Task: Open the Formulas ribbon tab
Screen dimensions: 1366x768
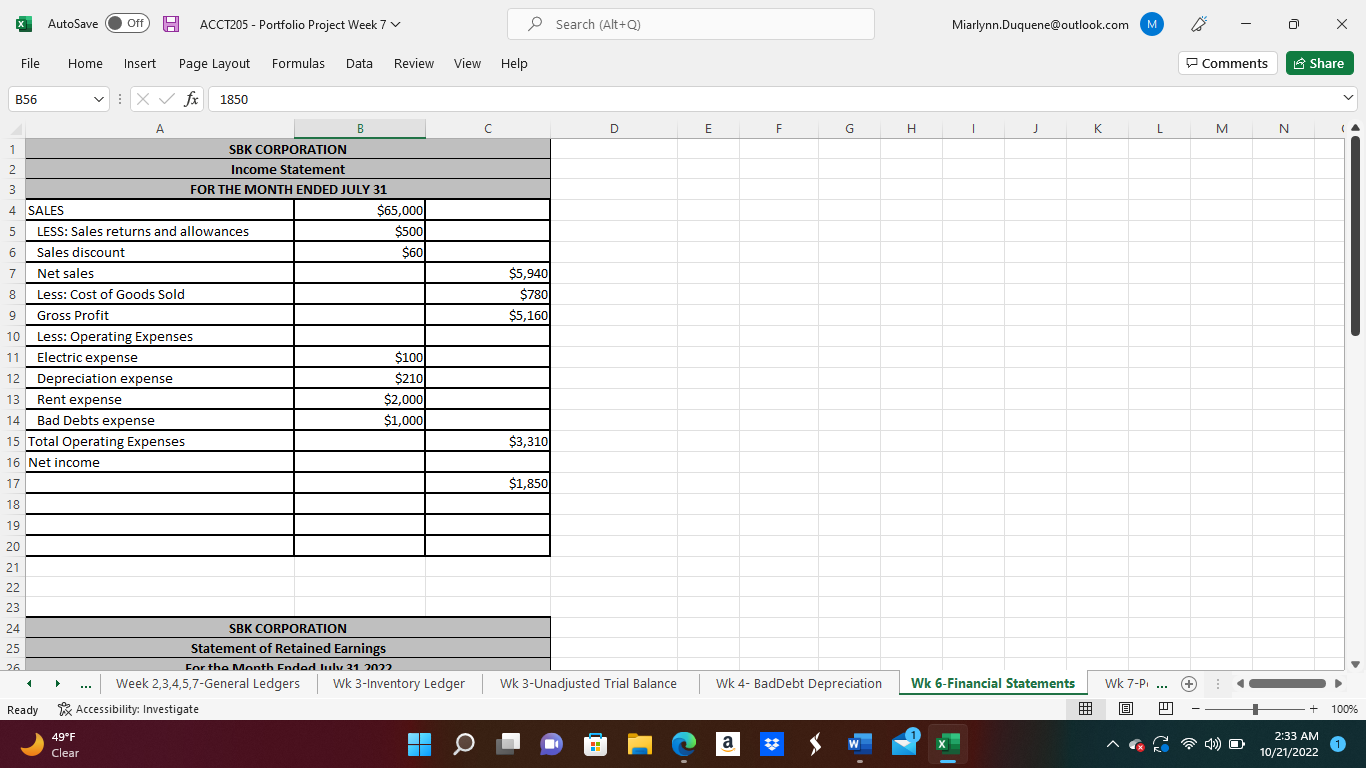Action: pos(298,63)
